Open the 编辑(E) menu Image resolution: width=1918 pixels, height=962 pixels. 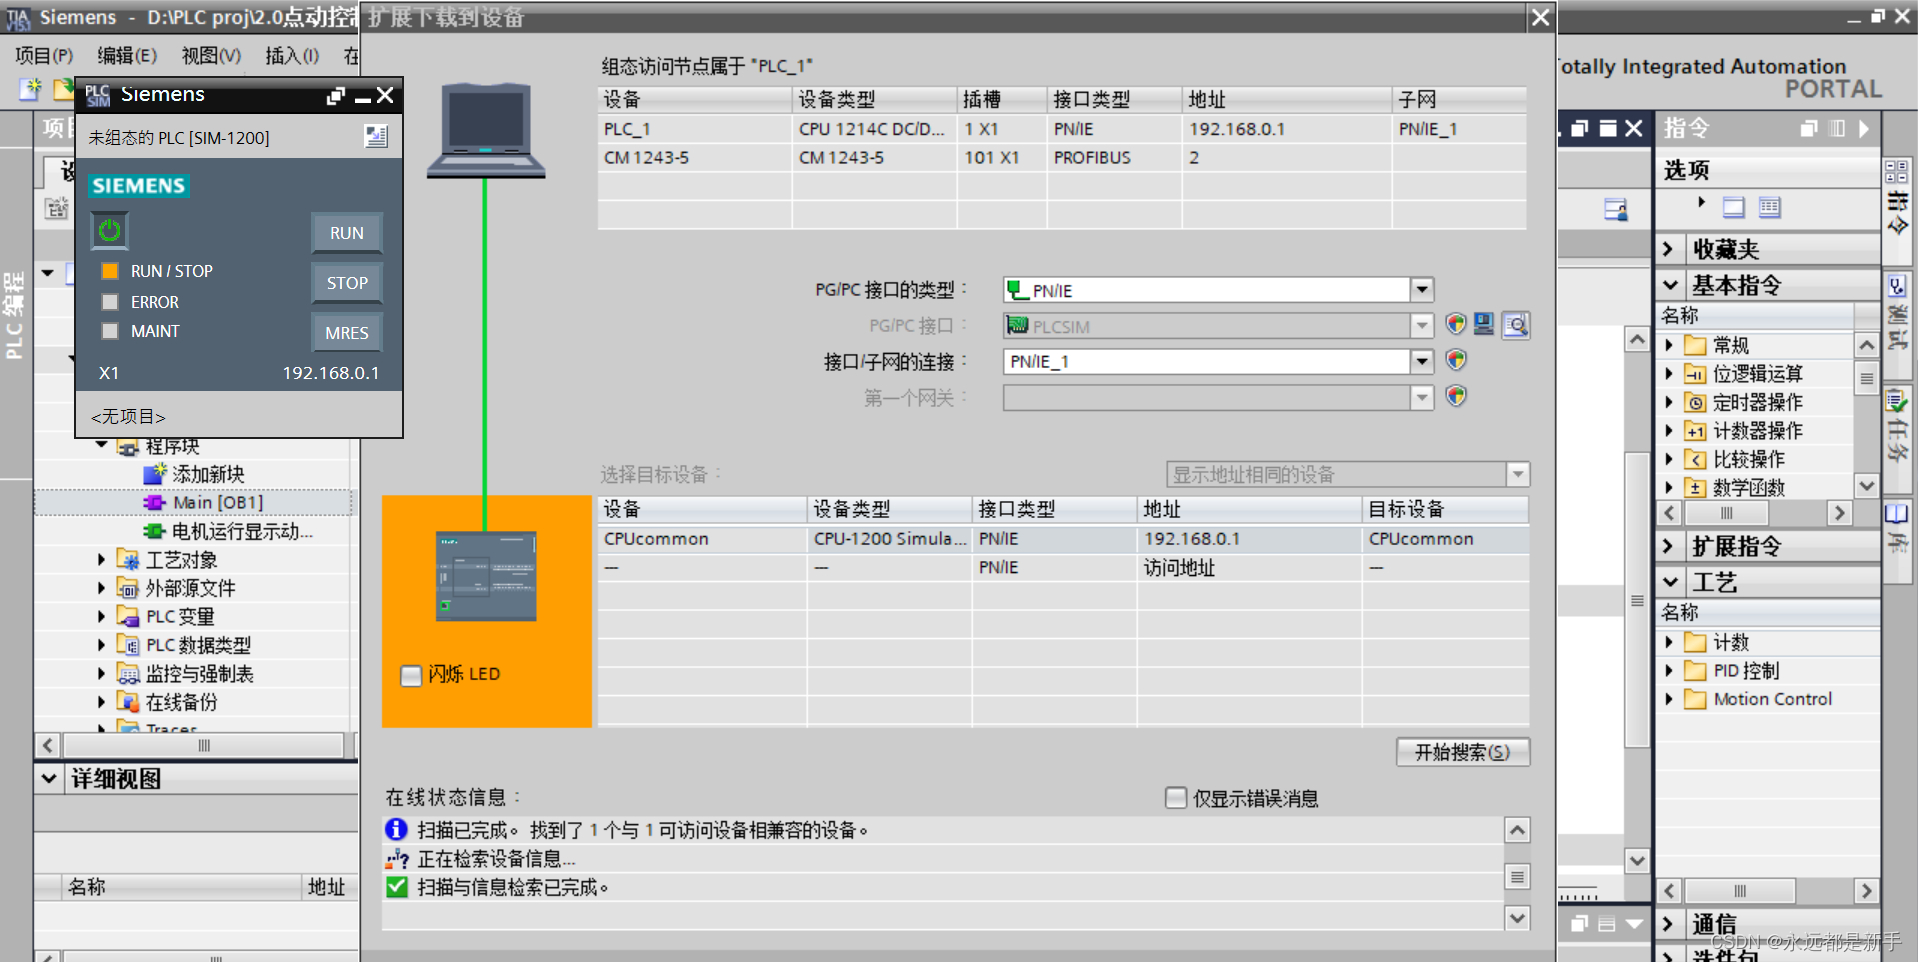coord(127,56)
